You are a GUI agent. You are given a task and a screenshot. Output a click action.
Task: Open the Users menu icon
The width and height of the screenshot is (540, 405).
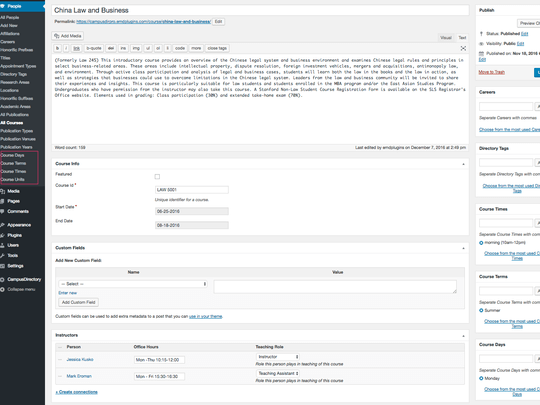click(2, 245)
